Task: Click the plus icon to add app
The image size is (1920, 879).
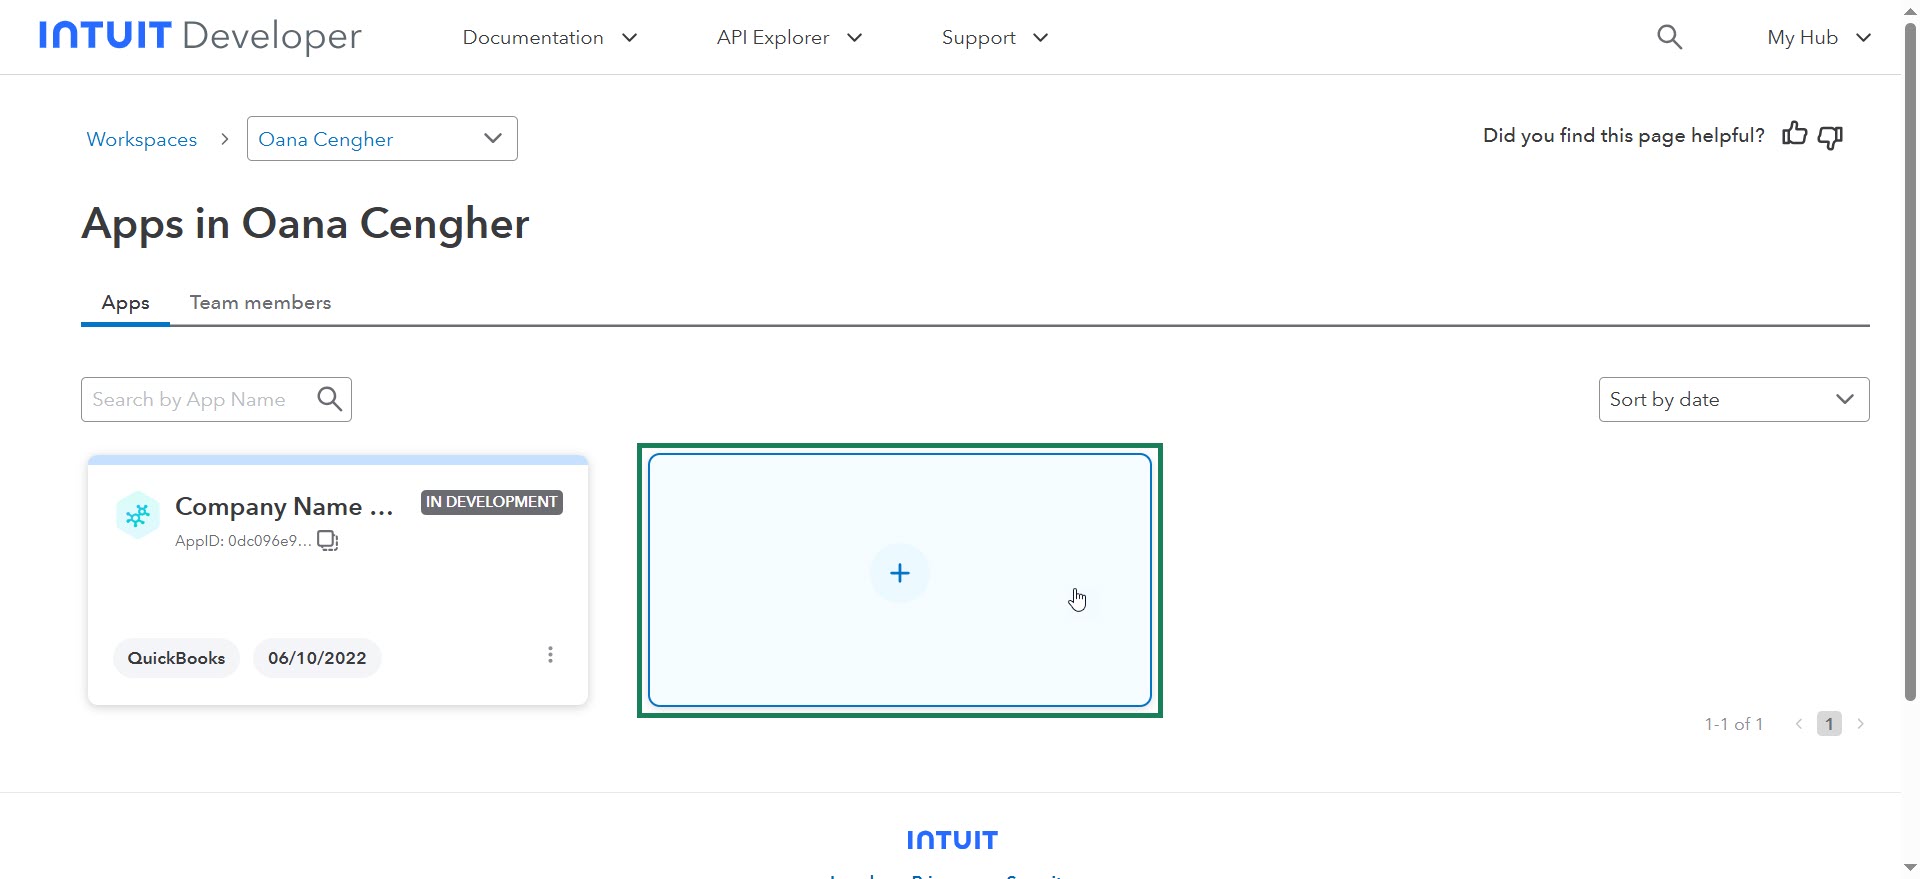Action: [900, 573]
